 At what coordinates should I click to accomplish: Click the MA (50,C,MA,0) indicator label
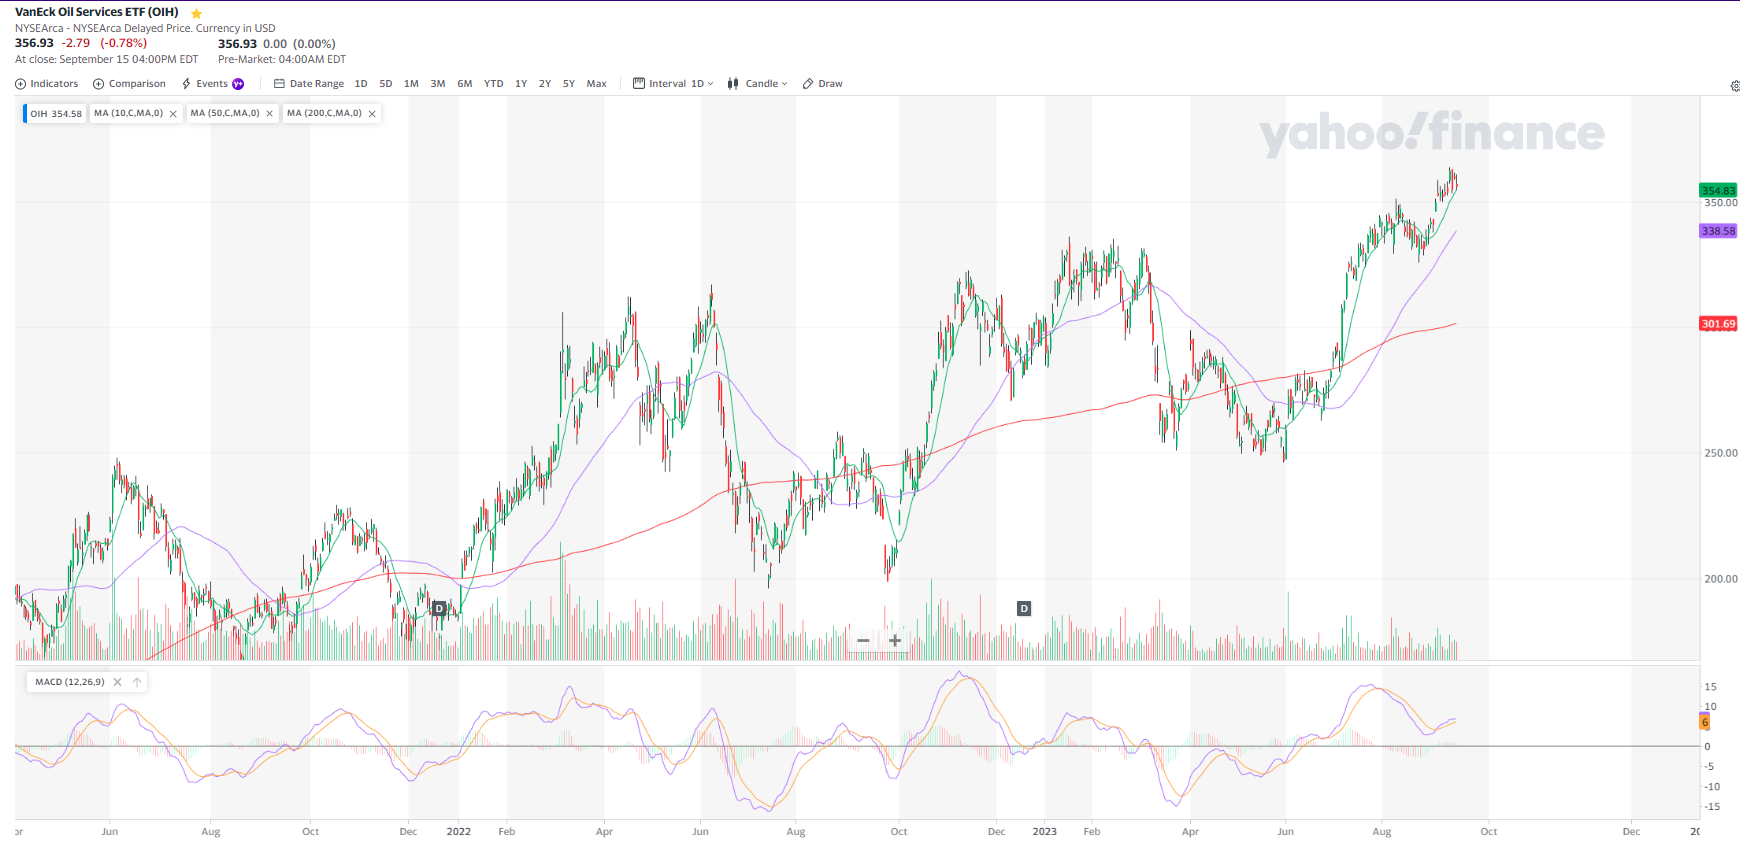[x=225, y=113]
